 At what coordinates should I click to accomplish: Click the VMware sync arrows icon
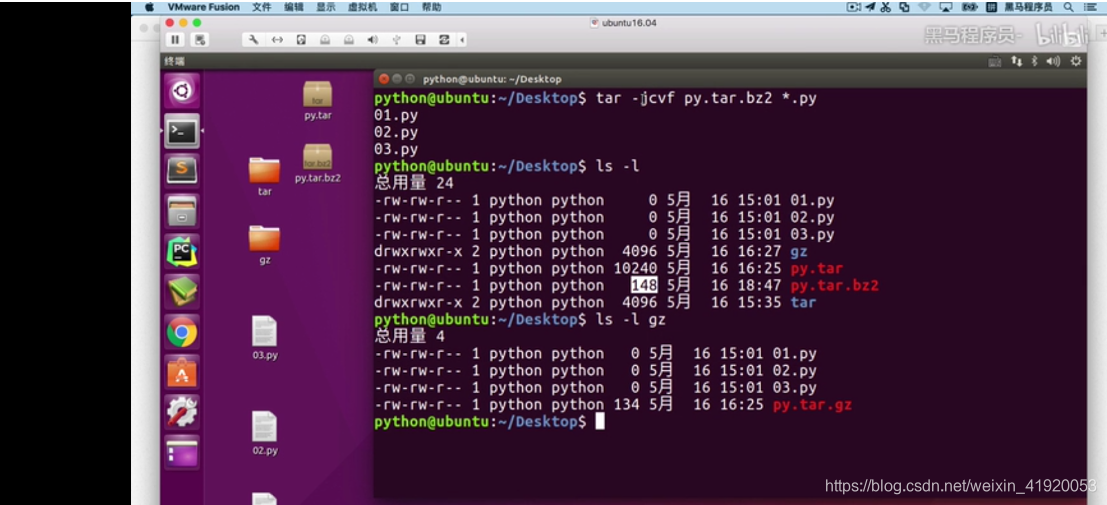coord(444,40)
